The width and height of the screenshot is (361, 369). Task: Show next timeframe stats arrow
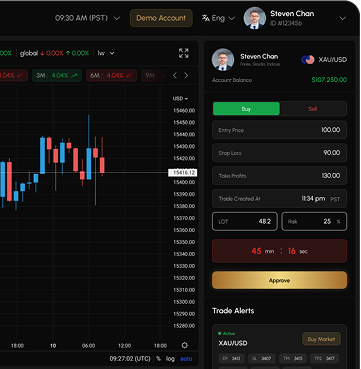point(186,76)
